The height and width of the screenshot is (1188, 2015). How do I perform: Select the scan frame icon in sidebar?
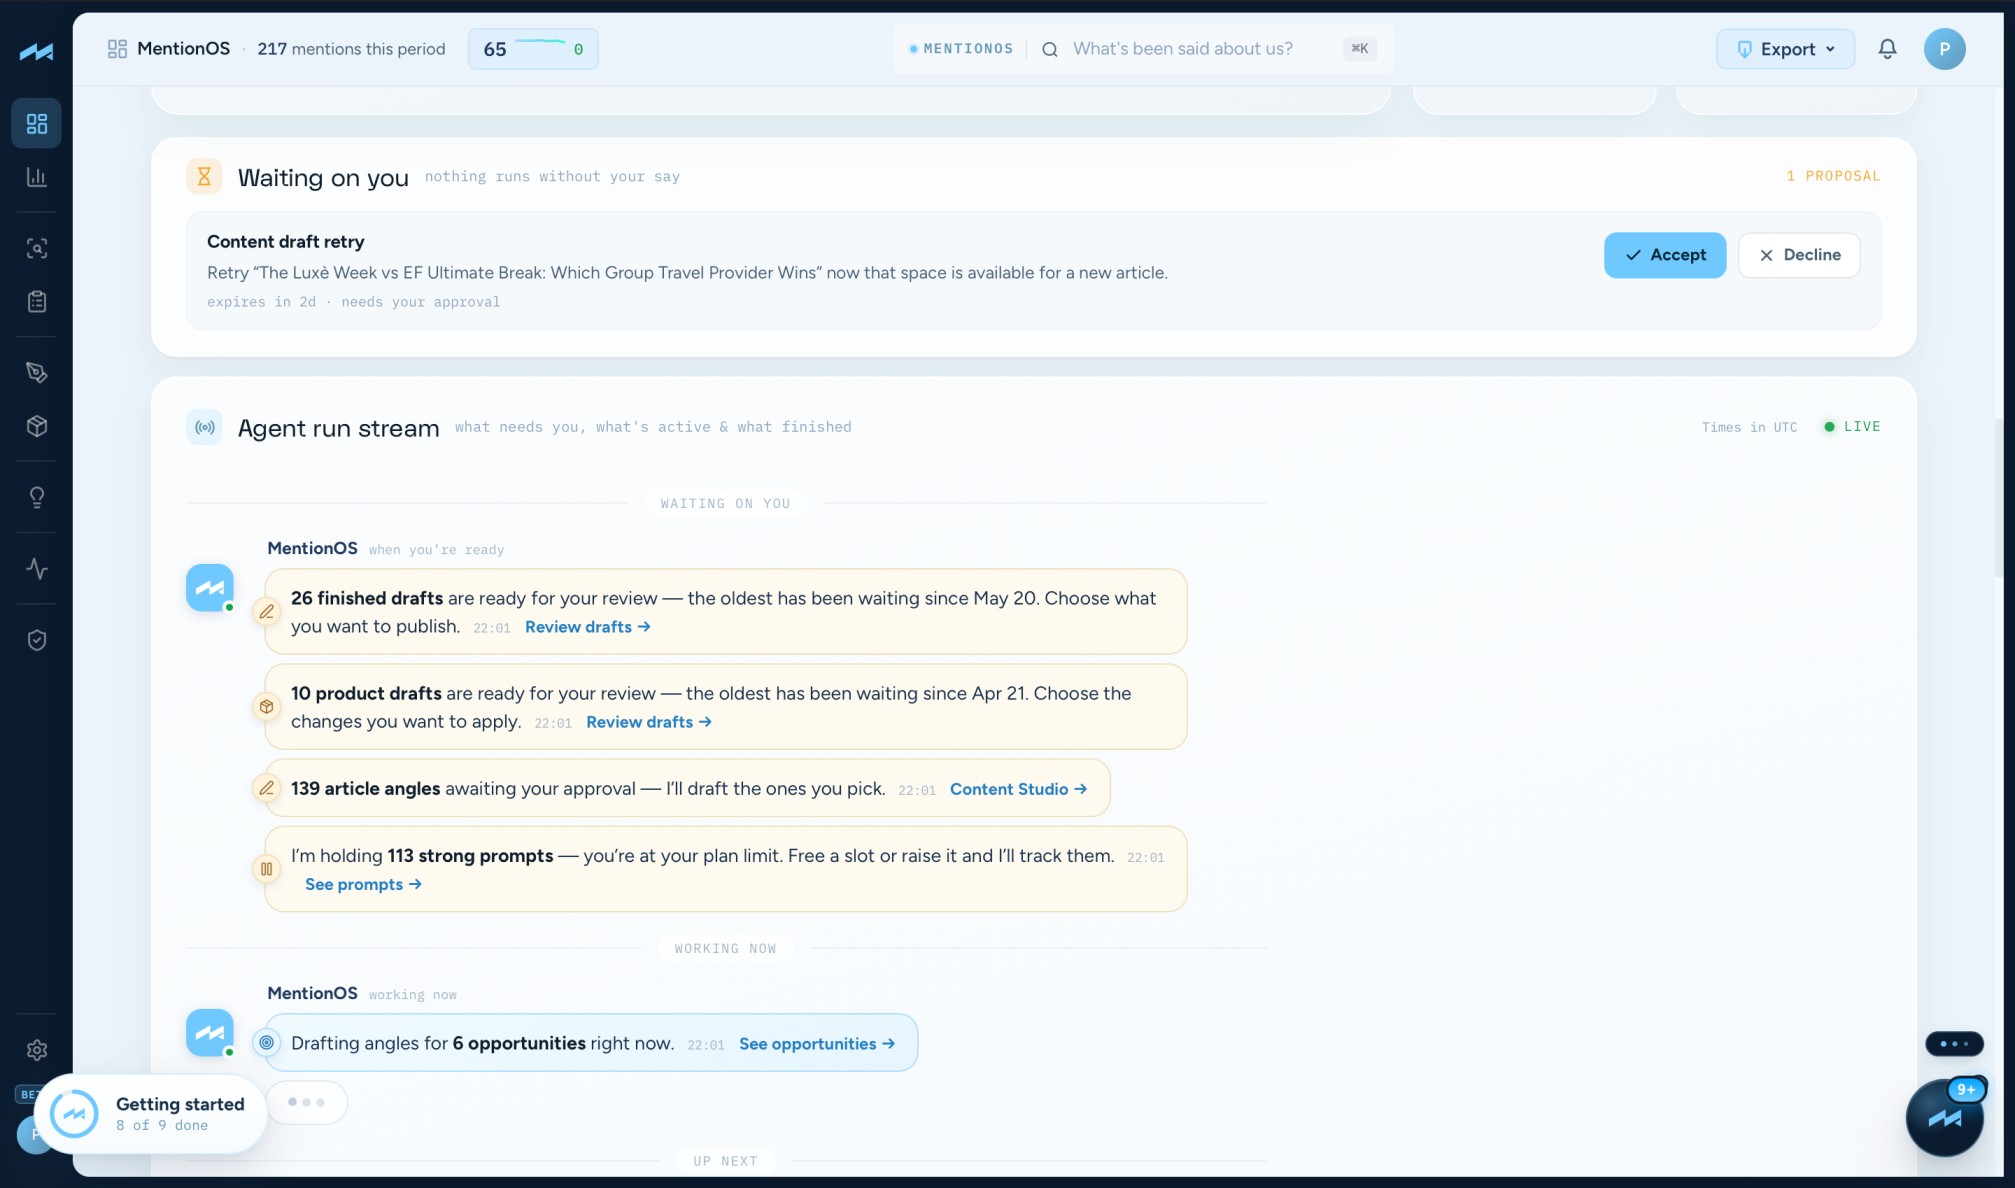pyautogui.click(x=37, y=249)
